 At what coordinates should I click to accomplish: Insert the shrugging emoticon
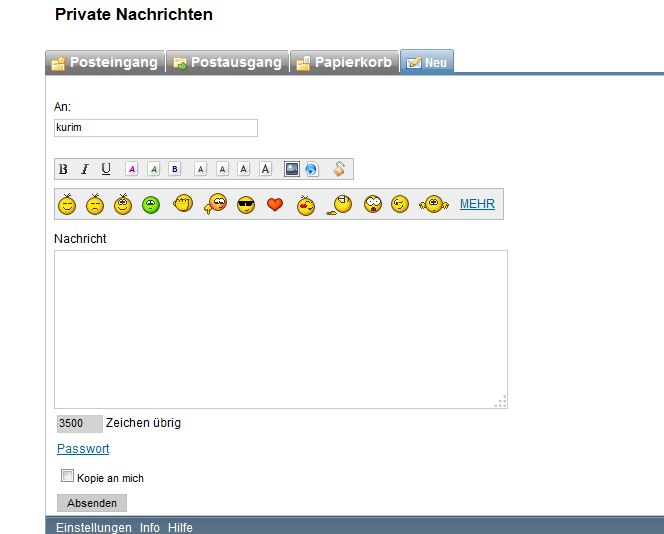[x=434, y=204]
